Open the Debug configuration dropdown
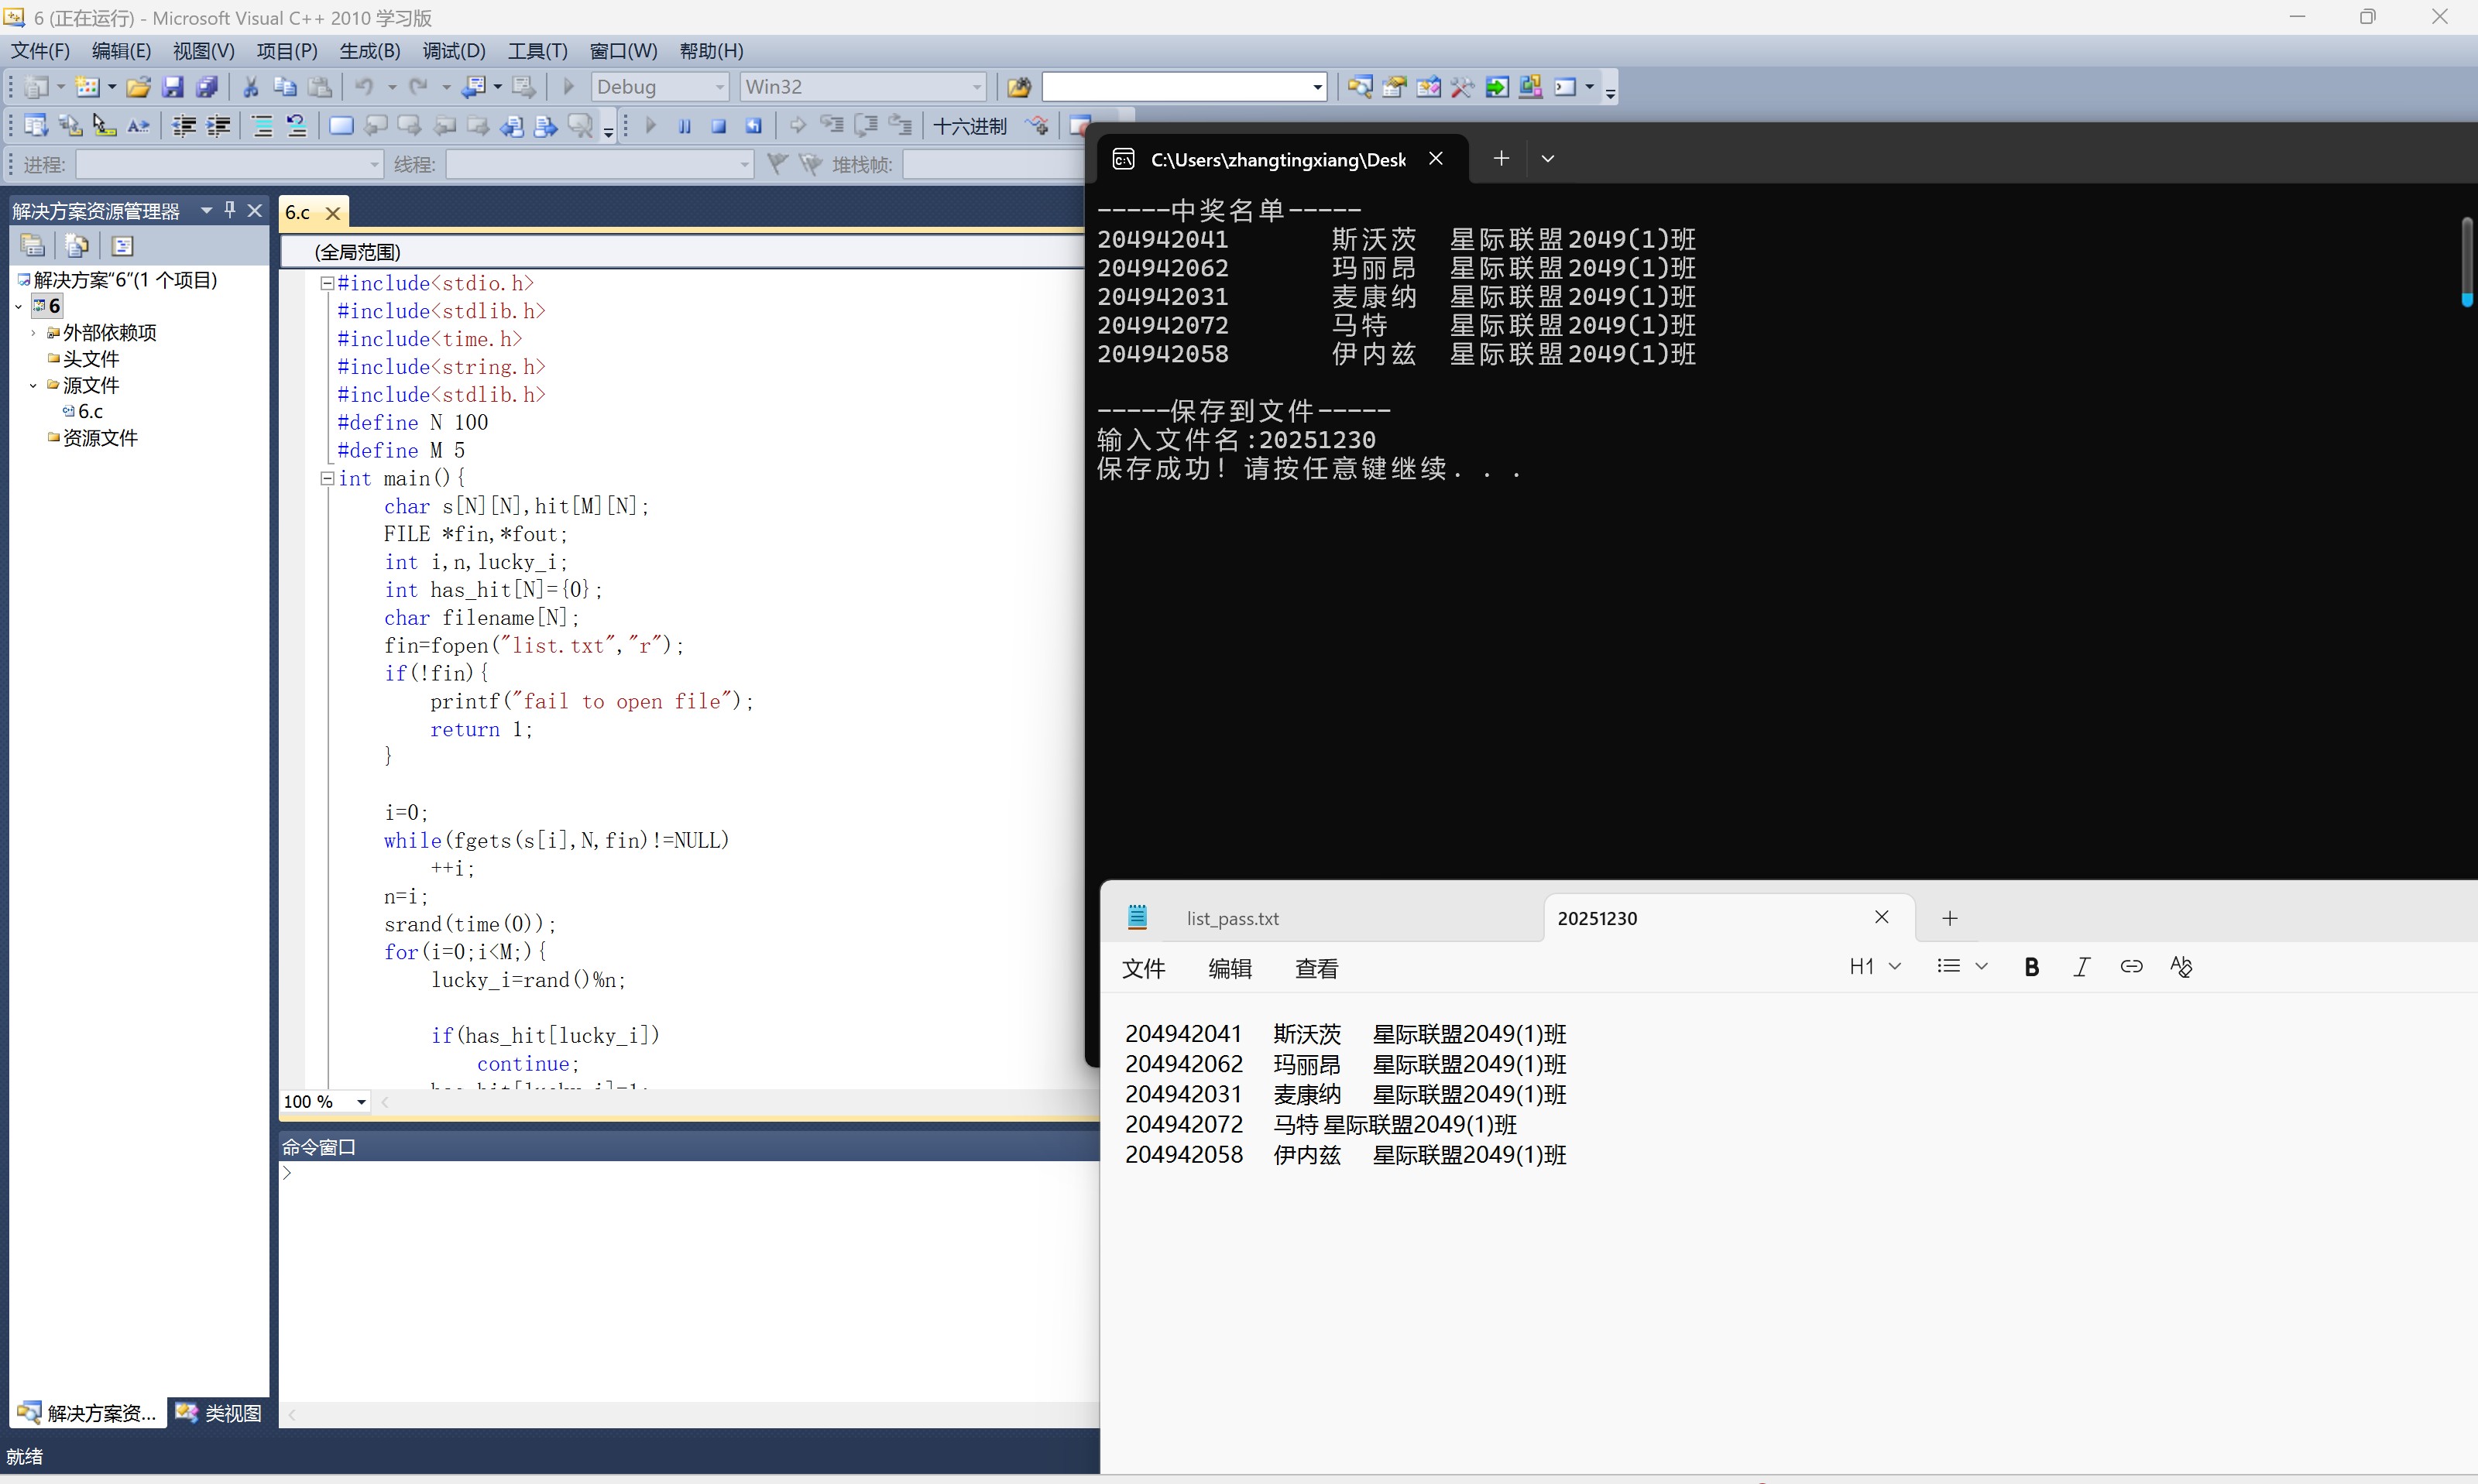The image size is (2478, 1484). (x=718, y=87)
